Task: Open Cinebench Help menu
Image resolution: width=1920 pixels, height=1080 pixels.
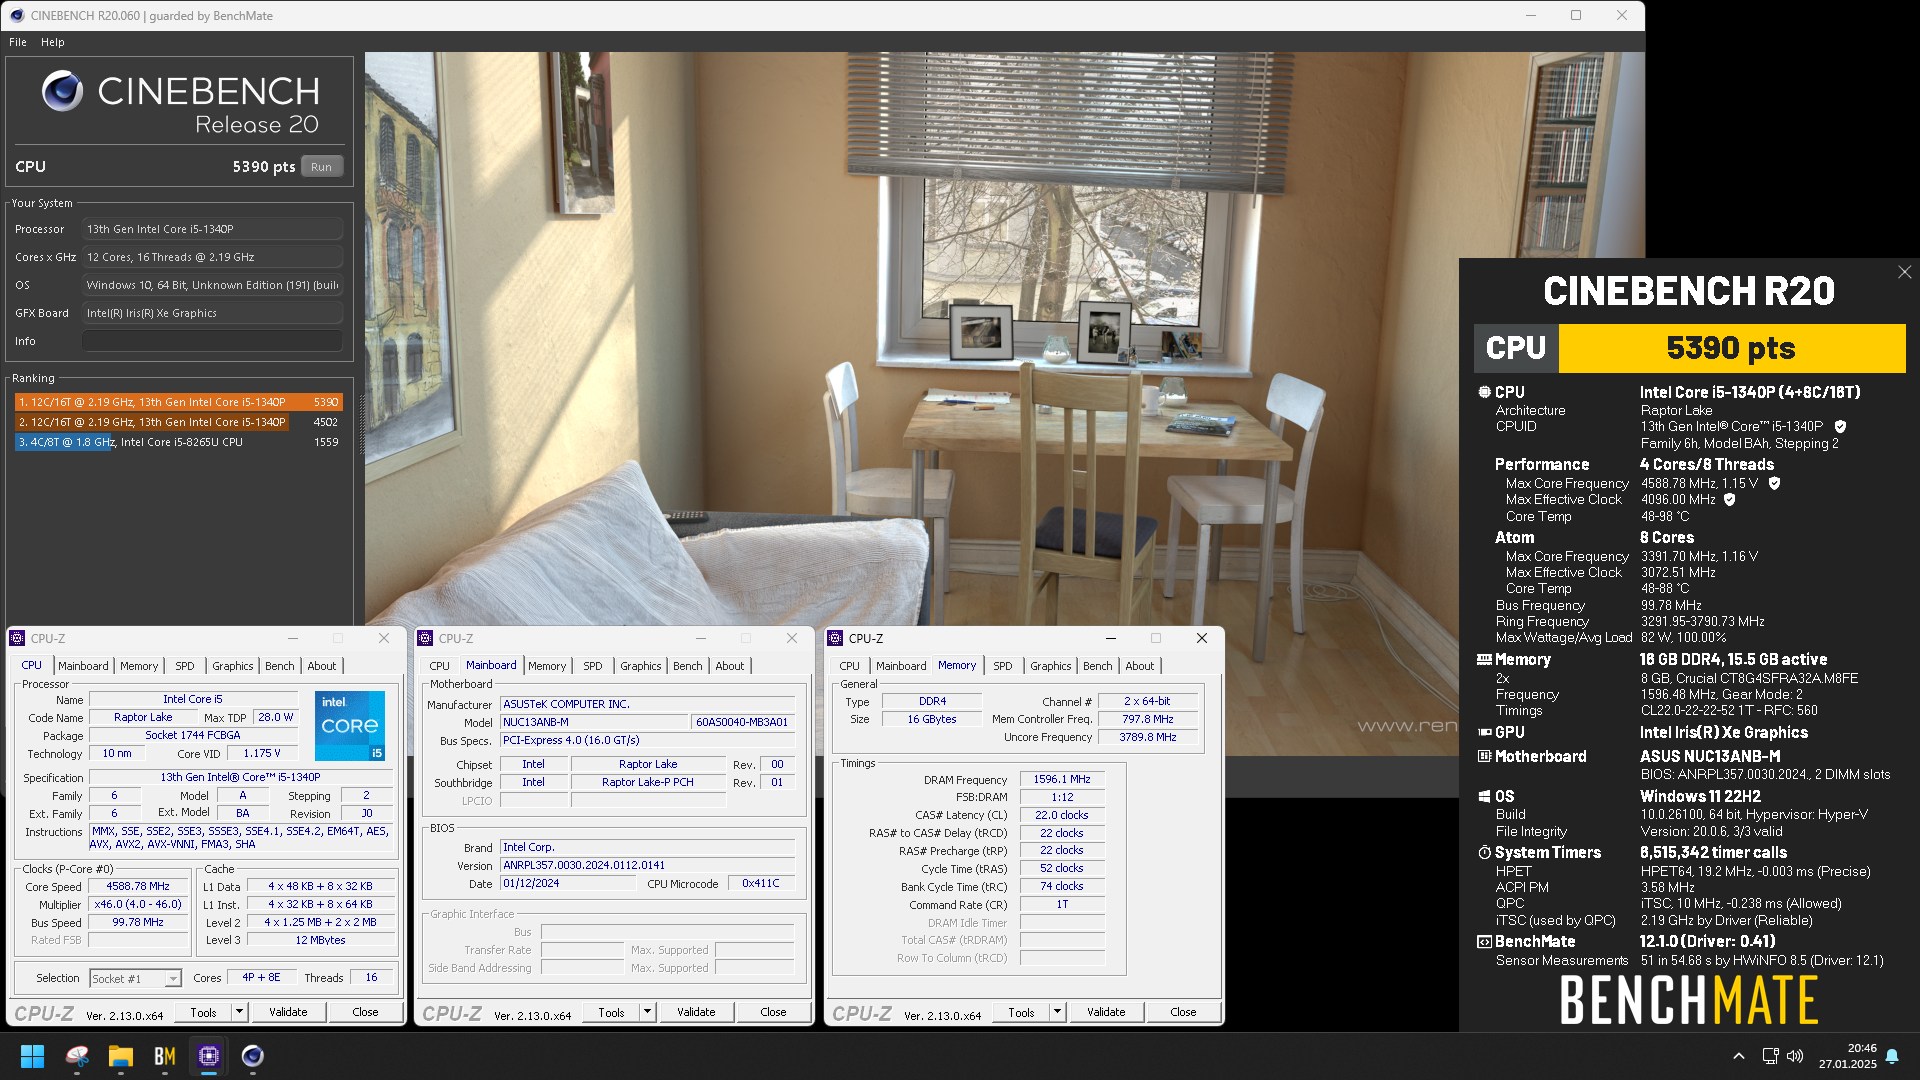Action: 53,42
